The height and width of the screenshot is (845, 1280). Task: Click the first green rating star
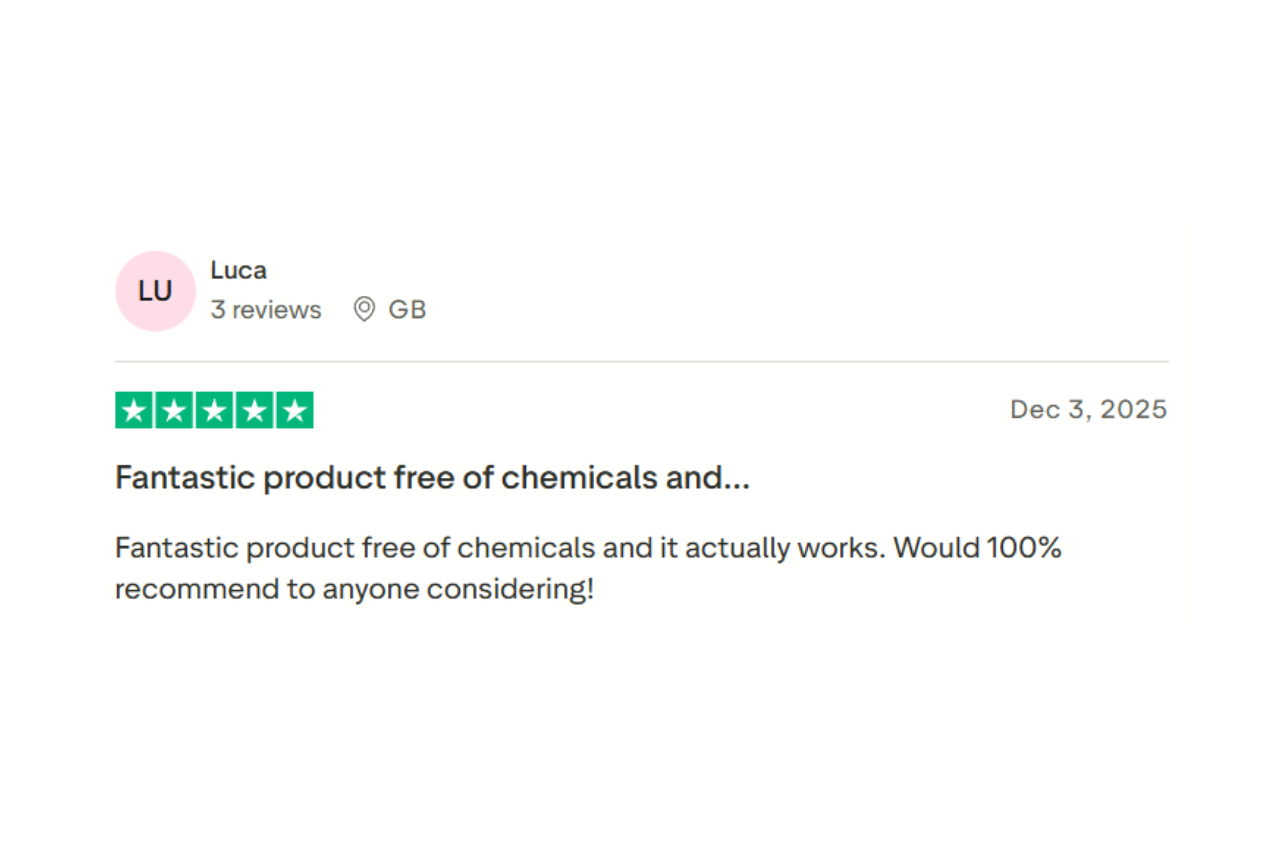coord(134,410)
